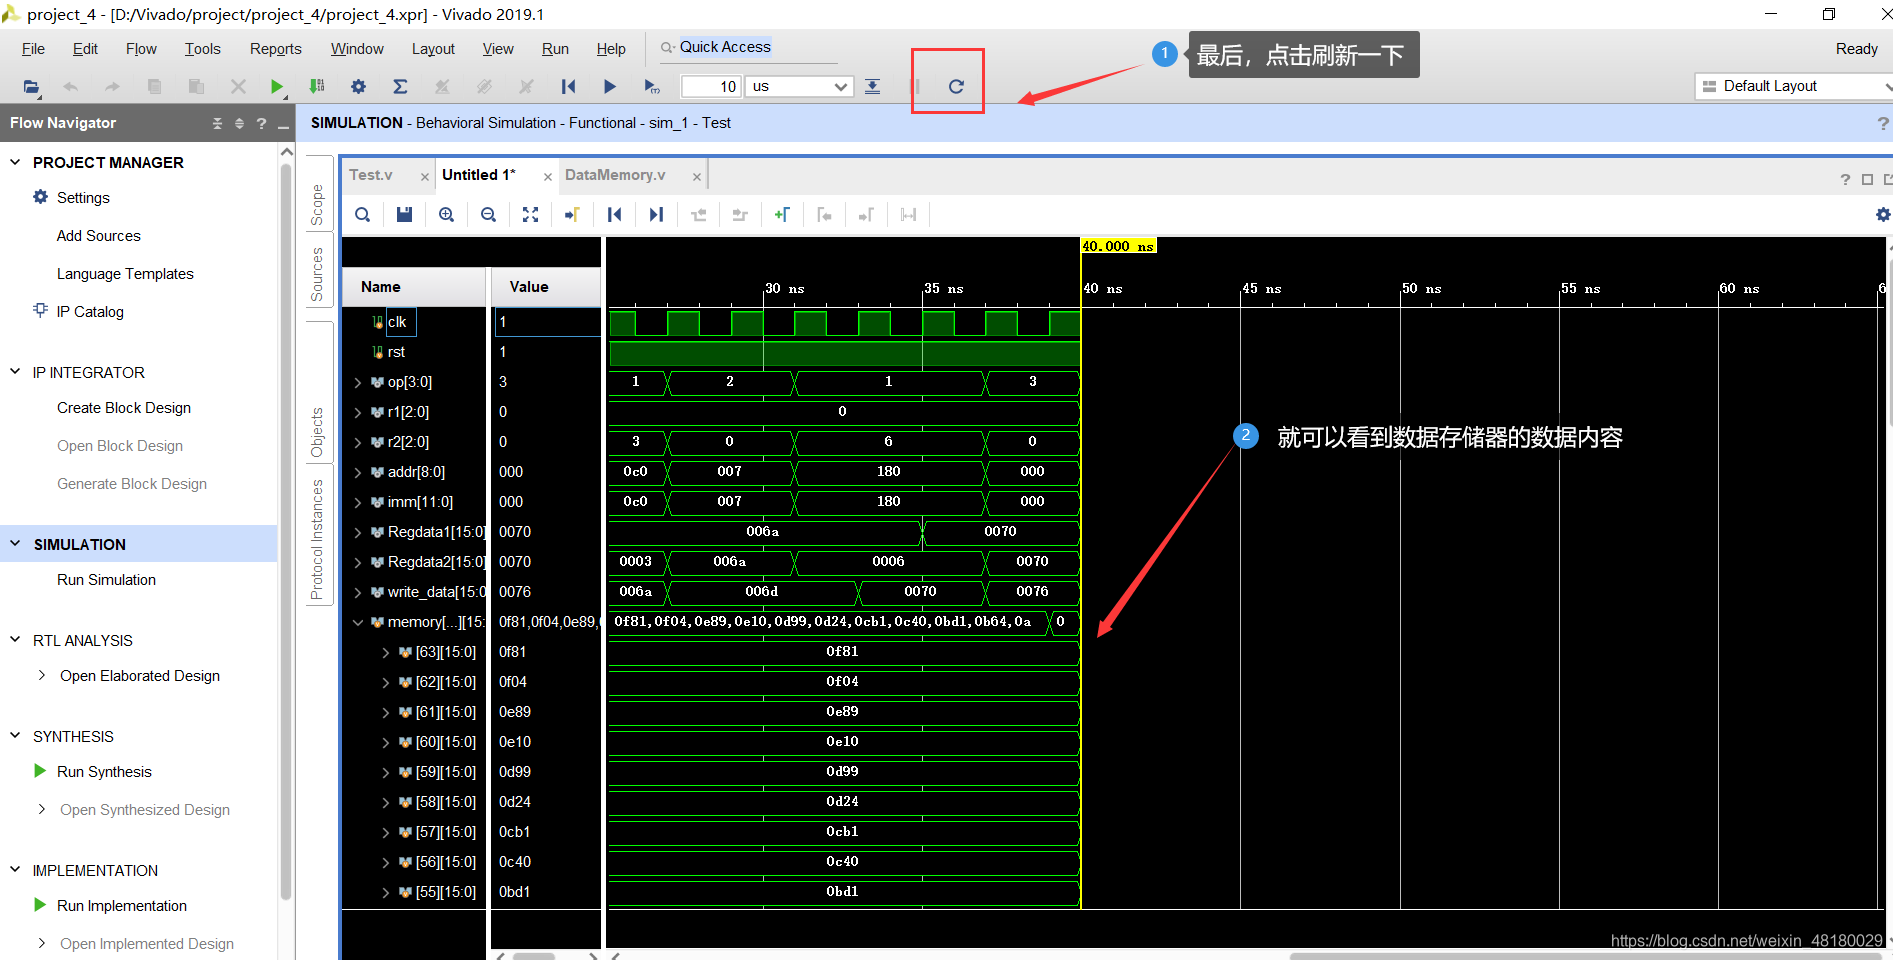The height and width of the screenshot is (960, 1893).
Task: Click the Sigma reports toolbar icon
Action: (x=400, y=87)
